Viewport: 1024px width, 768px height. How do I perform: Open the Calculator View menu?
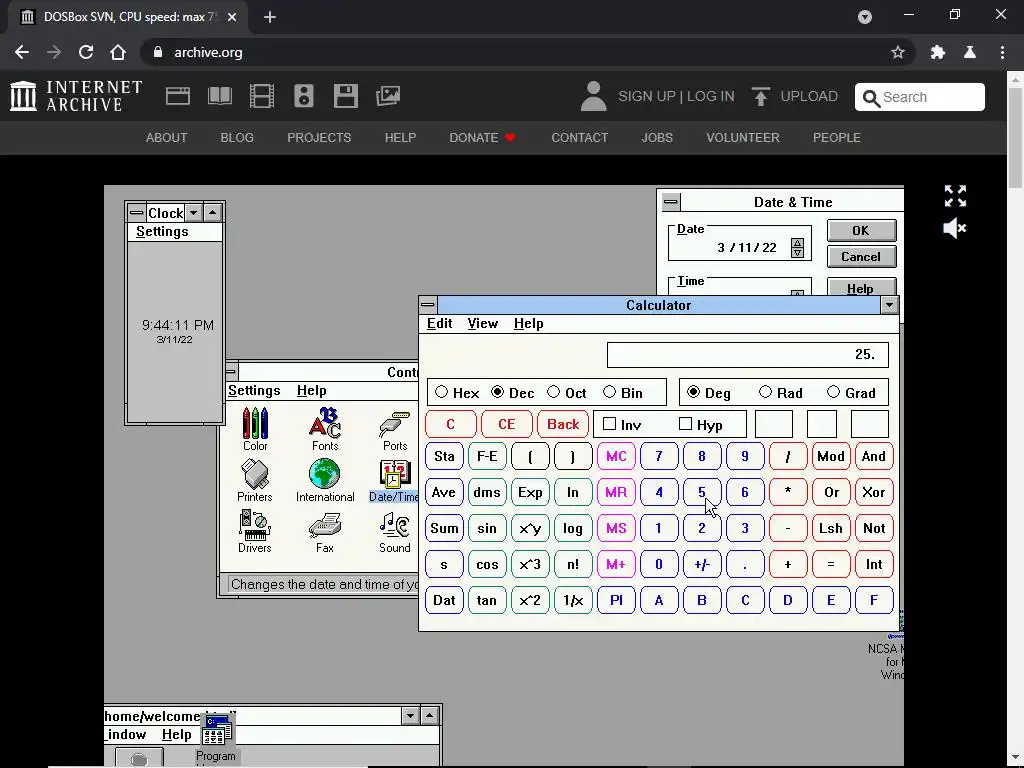coord(483,324)
